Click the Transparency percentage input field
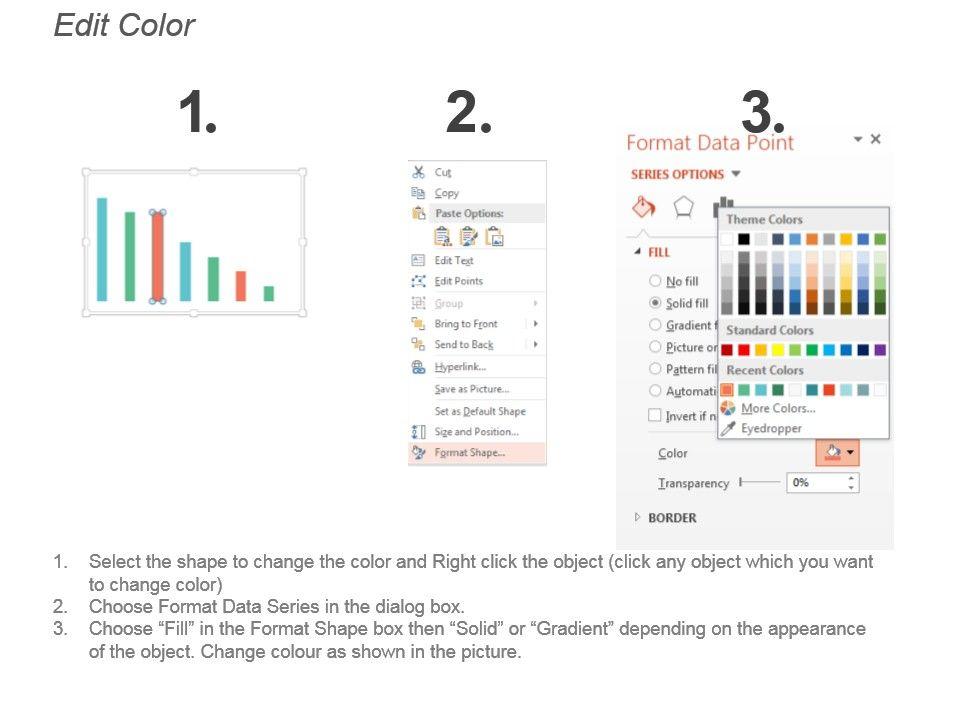 [x=815, y=482]
